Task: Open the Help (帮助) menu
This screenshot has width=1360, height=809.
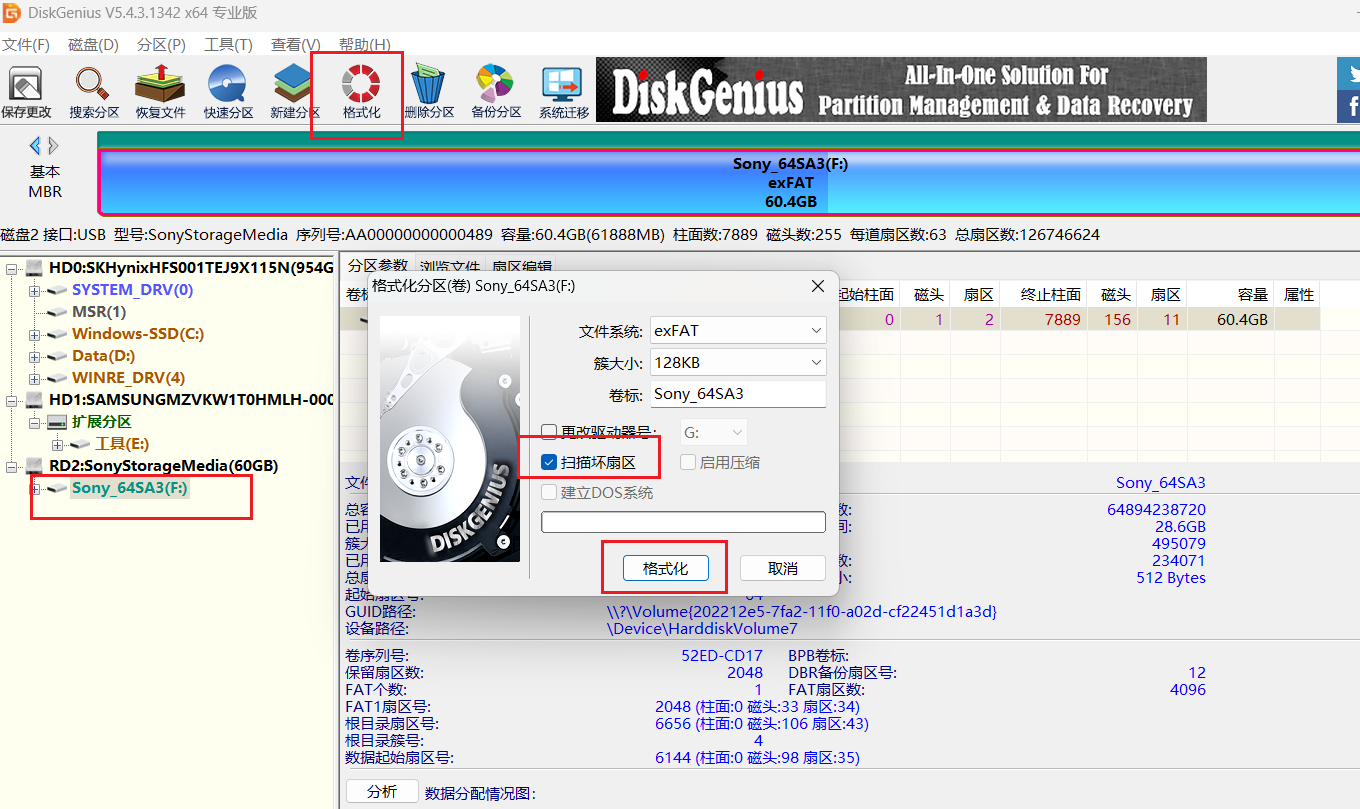Action: [364, 45]
